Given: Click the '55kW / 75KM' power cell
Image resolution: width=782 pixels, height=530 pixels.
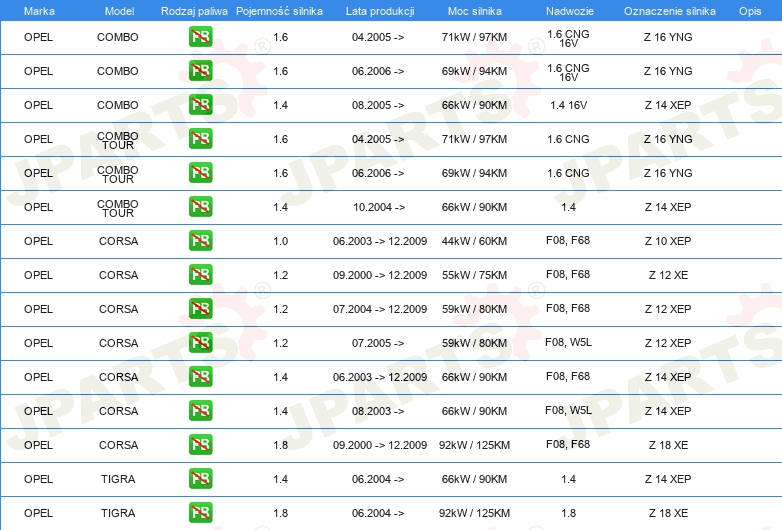Looking at the screenshot, I should click(x=474, y=275).
